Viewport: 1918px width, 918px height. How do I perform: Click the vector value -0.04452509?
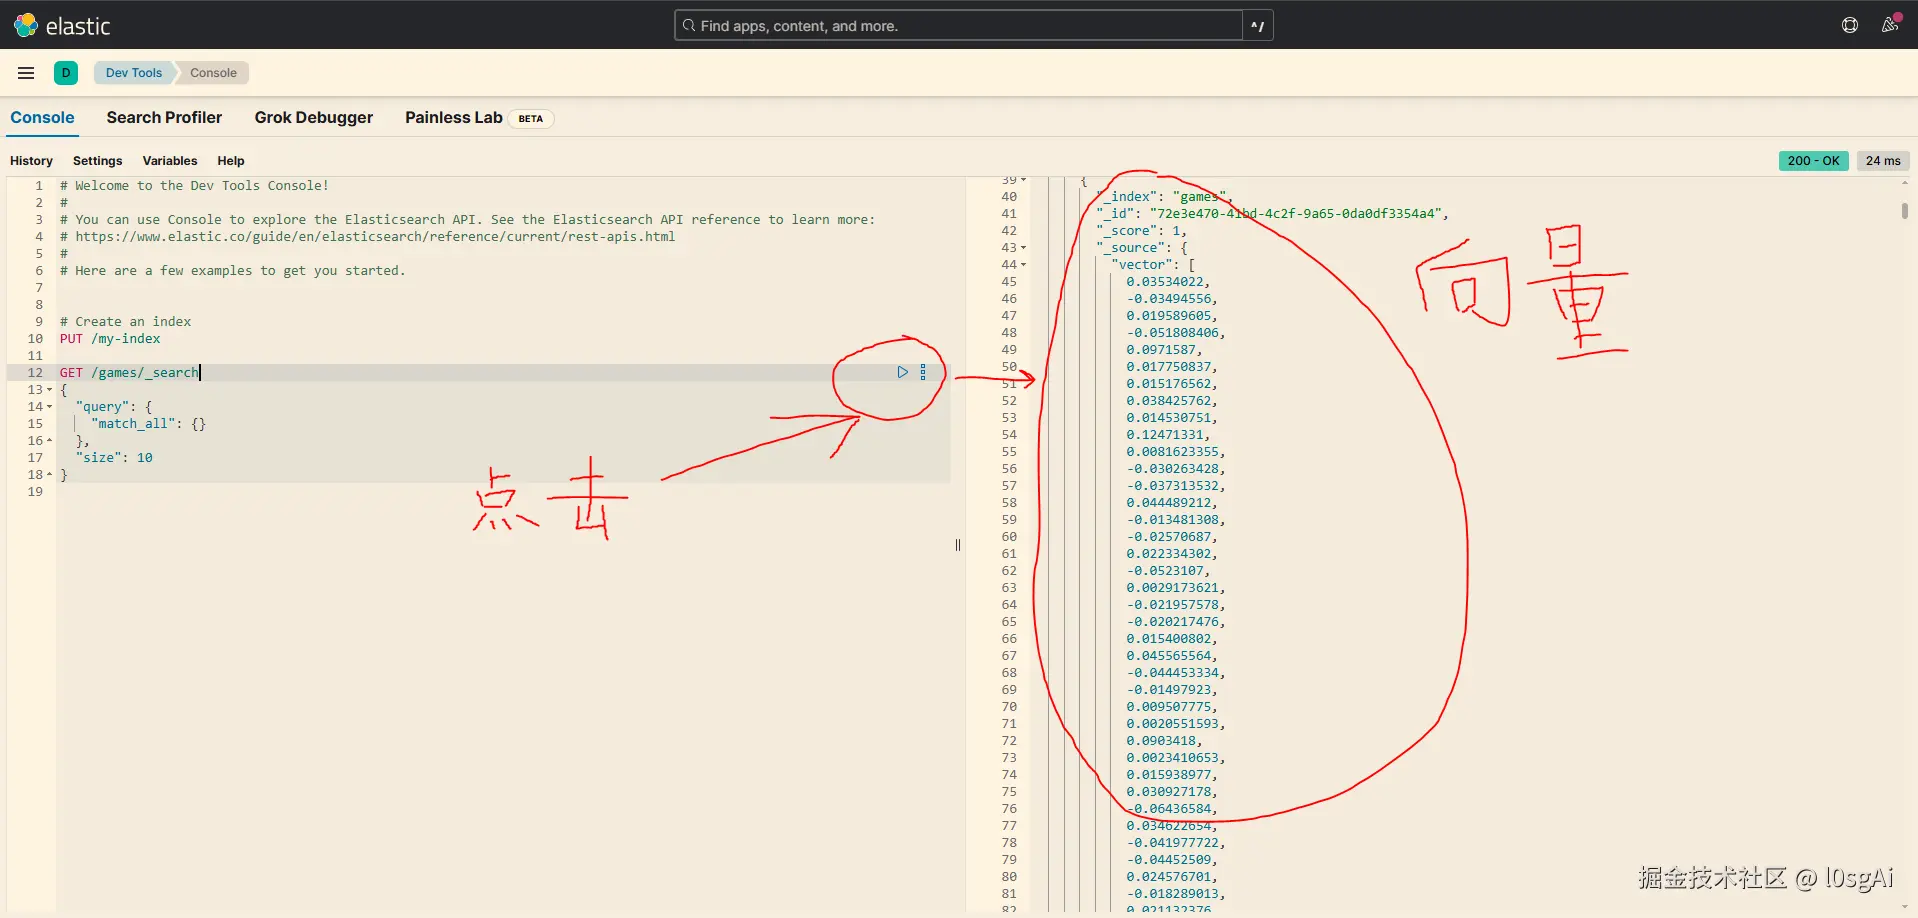click(x=1172, y=860)
